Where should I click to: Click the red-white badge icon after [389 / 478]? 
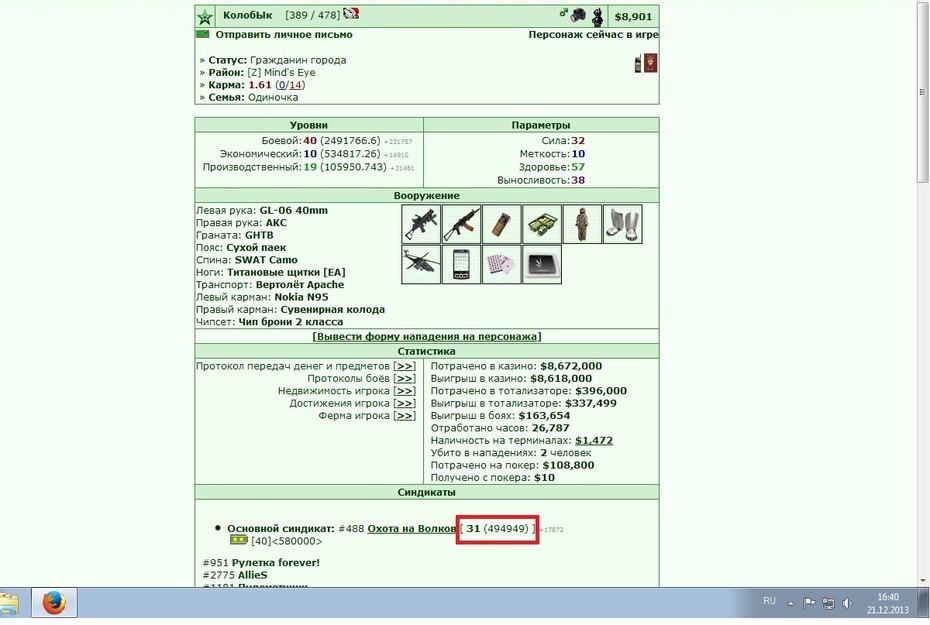tap(351, 14)
